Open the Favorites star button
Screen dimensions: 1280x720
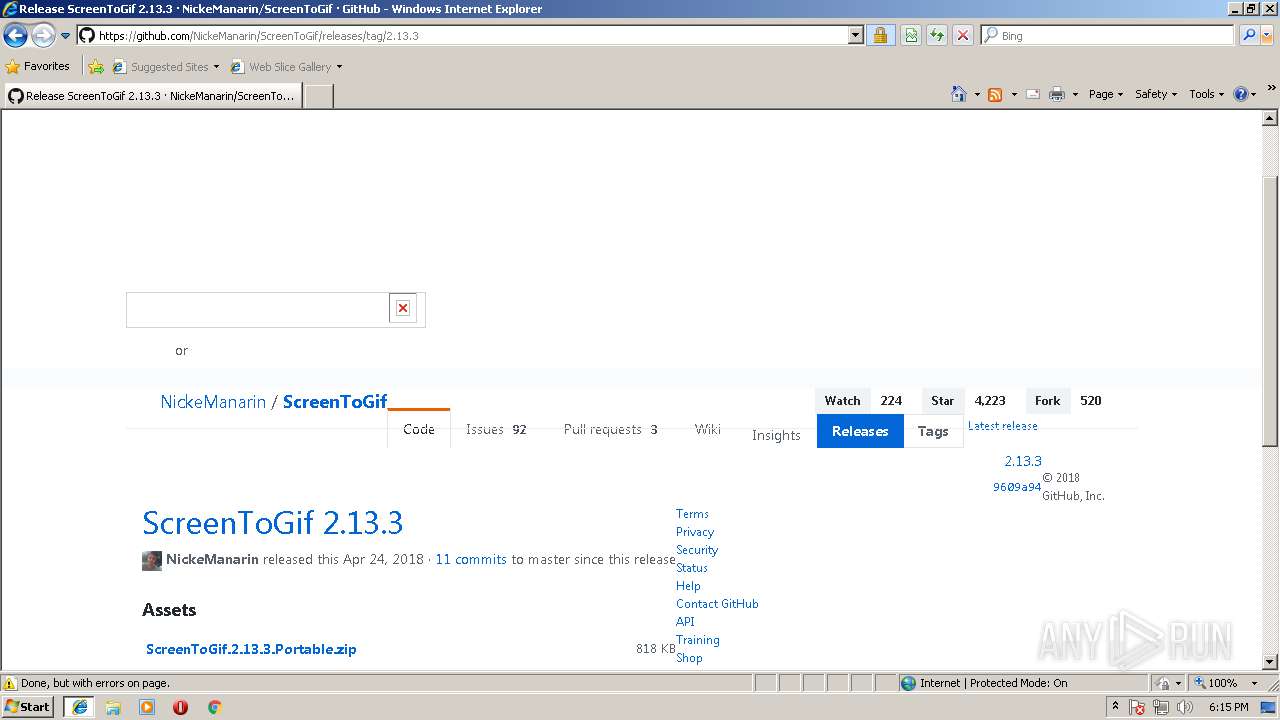point(38,66)
